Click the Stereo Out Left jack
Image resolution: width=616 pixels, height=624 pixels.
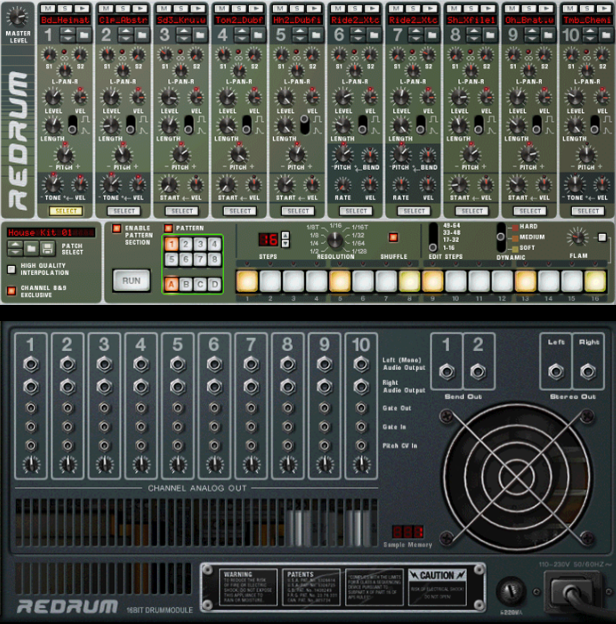pos(556,372)
